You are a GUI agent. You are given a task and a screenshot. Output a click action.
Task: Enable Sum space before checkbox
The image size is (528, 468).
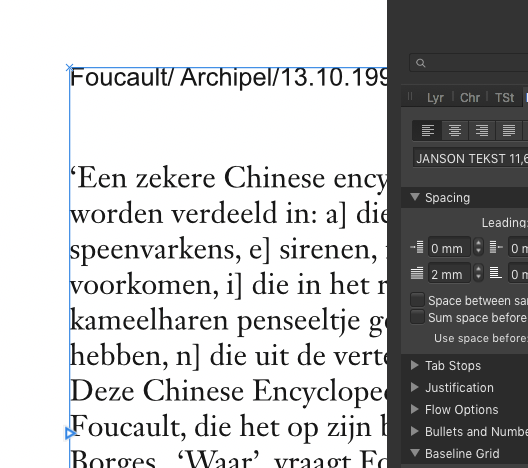[x=417, y=317]
